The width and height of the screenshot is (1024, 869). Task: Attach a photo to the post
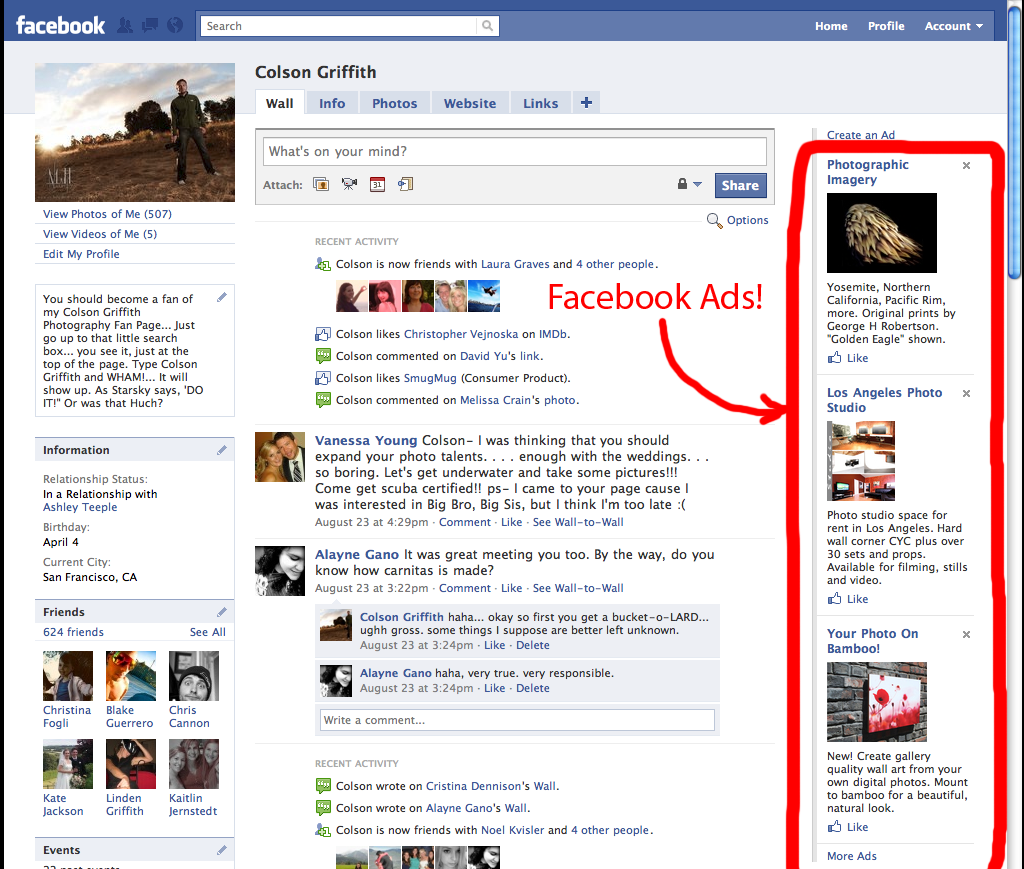click(321, 184)
